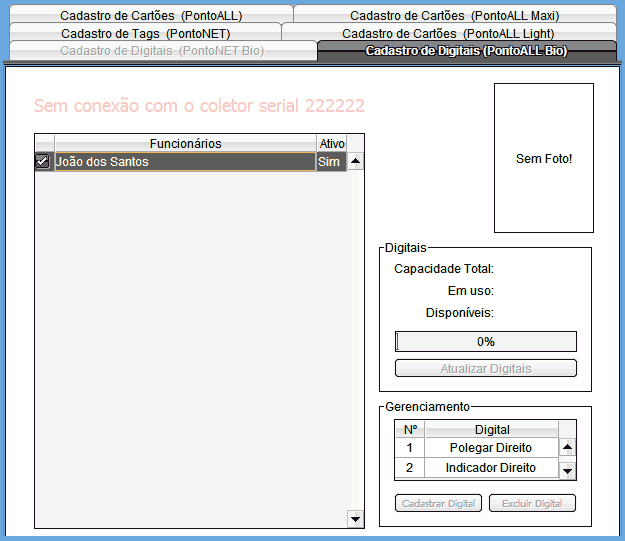This screenshot has height=541, width=625.
Task: Choose Indicador Direito in fingerprint list
Action: [490, 468]
